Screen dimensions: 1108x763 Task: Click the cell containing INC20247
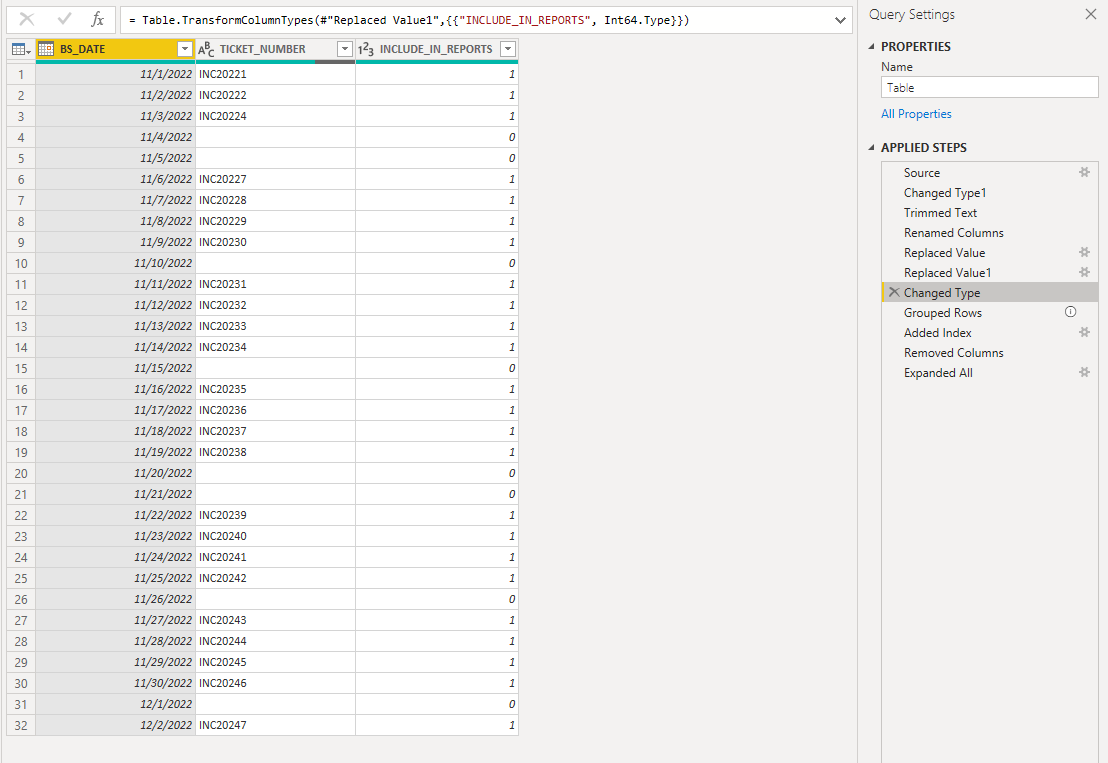click(x=276, y=726)
